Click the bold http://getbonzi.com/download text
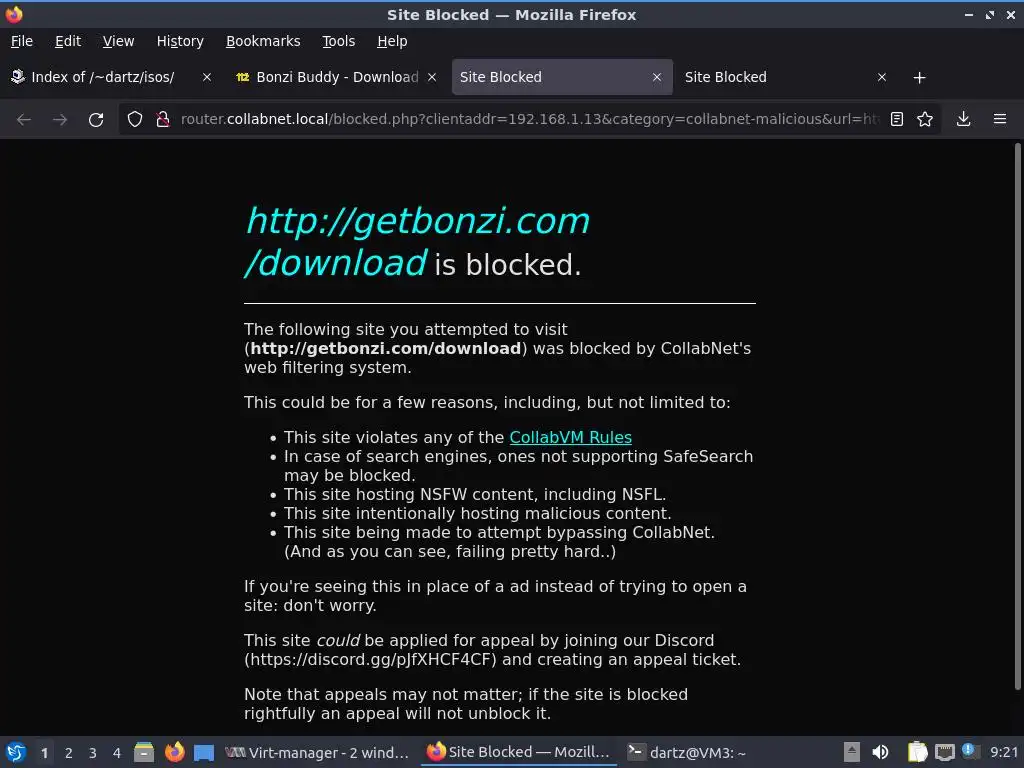1024x768 pixels. pyautogui.click(x=386, y=349)
